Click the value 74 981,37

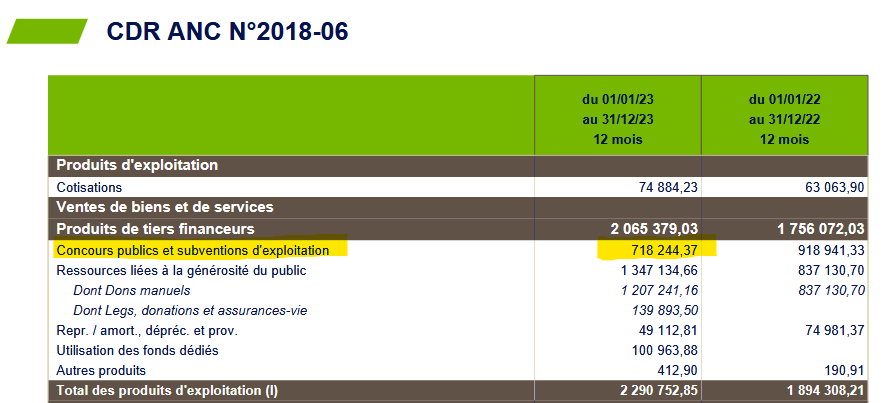tap(835, 331)
